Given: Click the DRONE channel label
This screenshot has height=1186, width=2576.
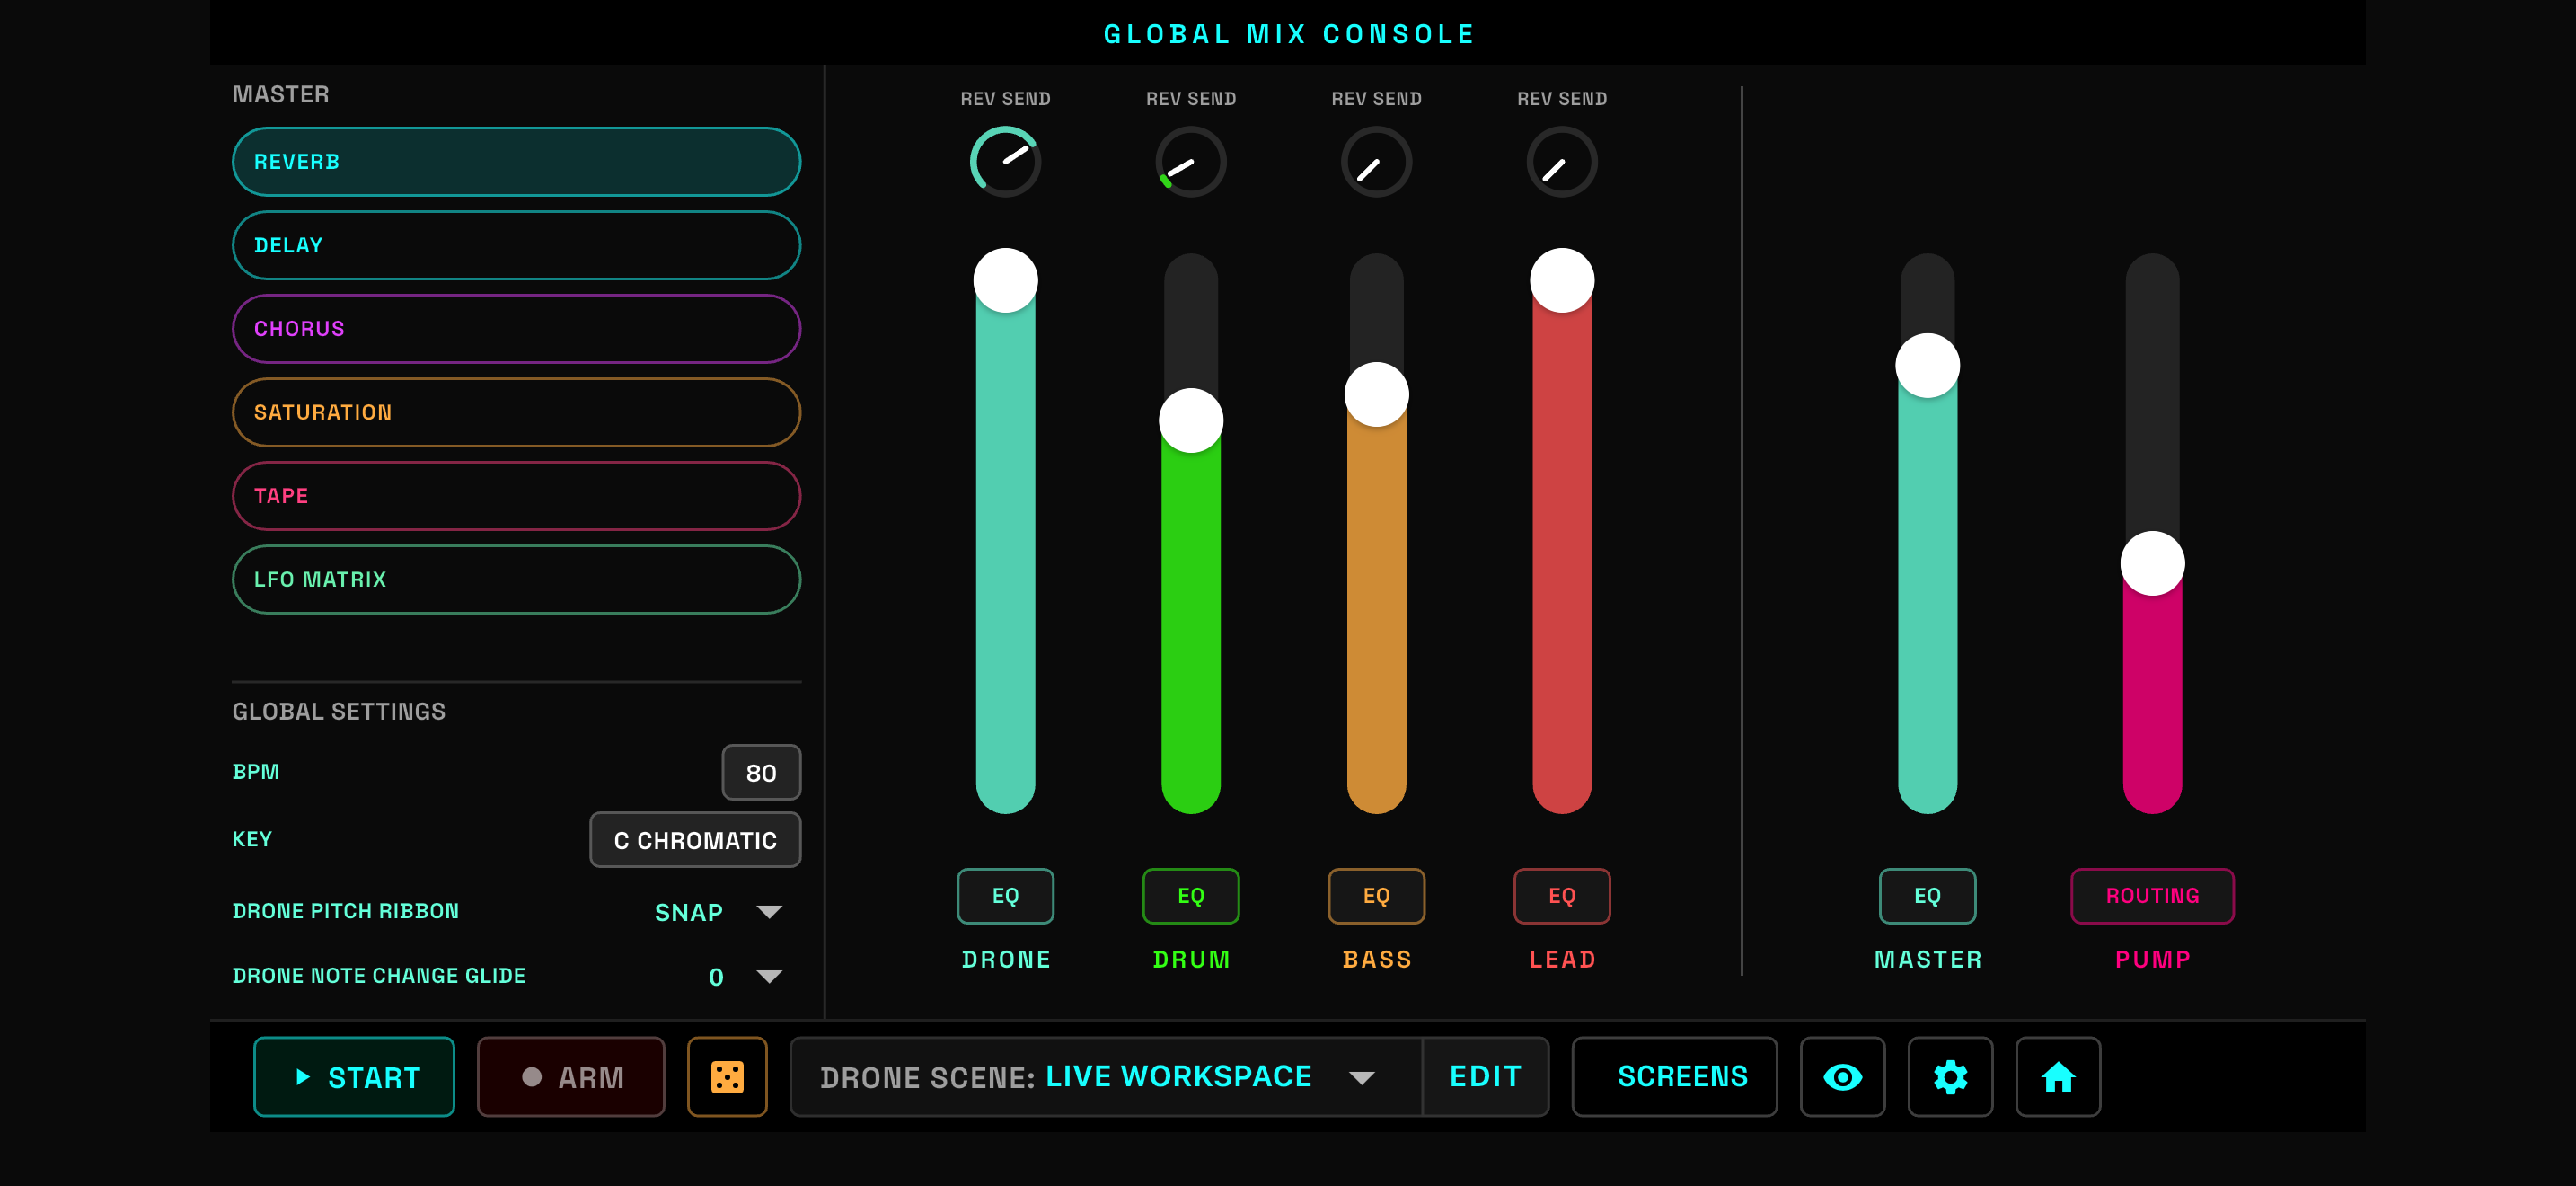Looking at the screenshot, I should pyautogui.click(x=1005, y=960).
